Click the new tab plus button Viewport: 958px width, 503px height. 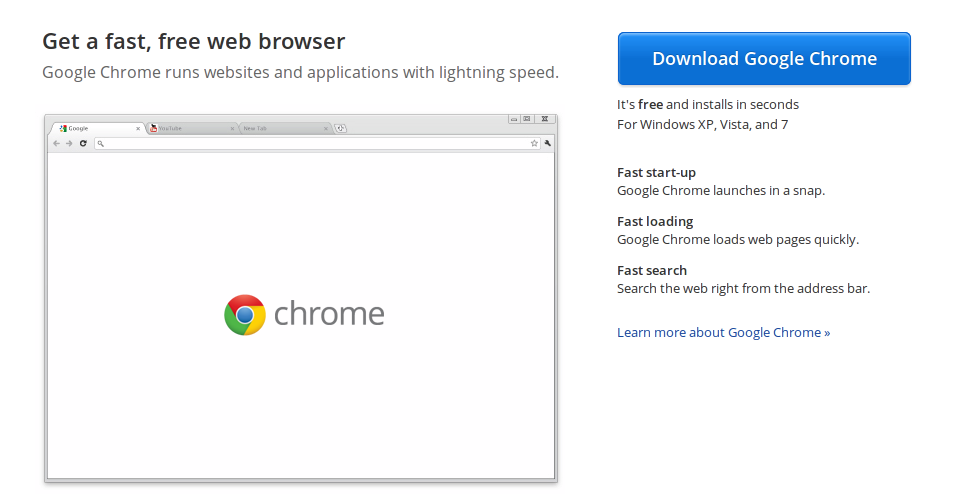pyautogui.click(x=340, y=128)
